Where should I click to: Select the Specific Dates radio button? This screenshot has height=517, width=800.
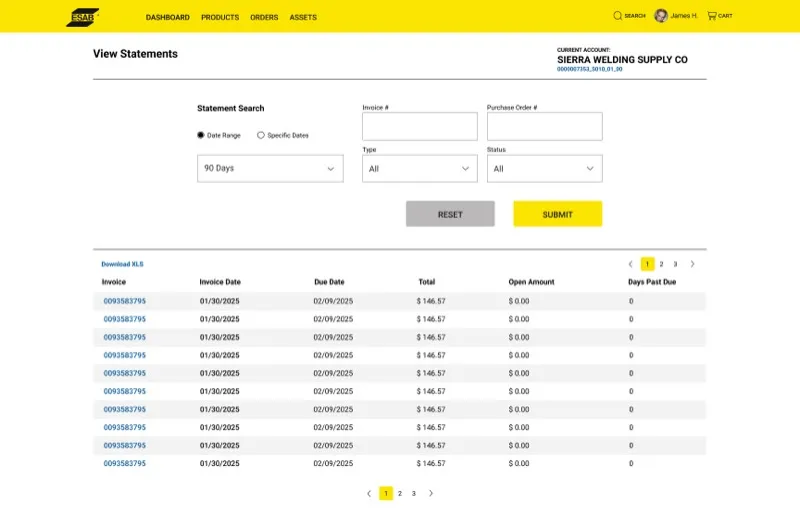pos(261,135)
